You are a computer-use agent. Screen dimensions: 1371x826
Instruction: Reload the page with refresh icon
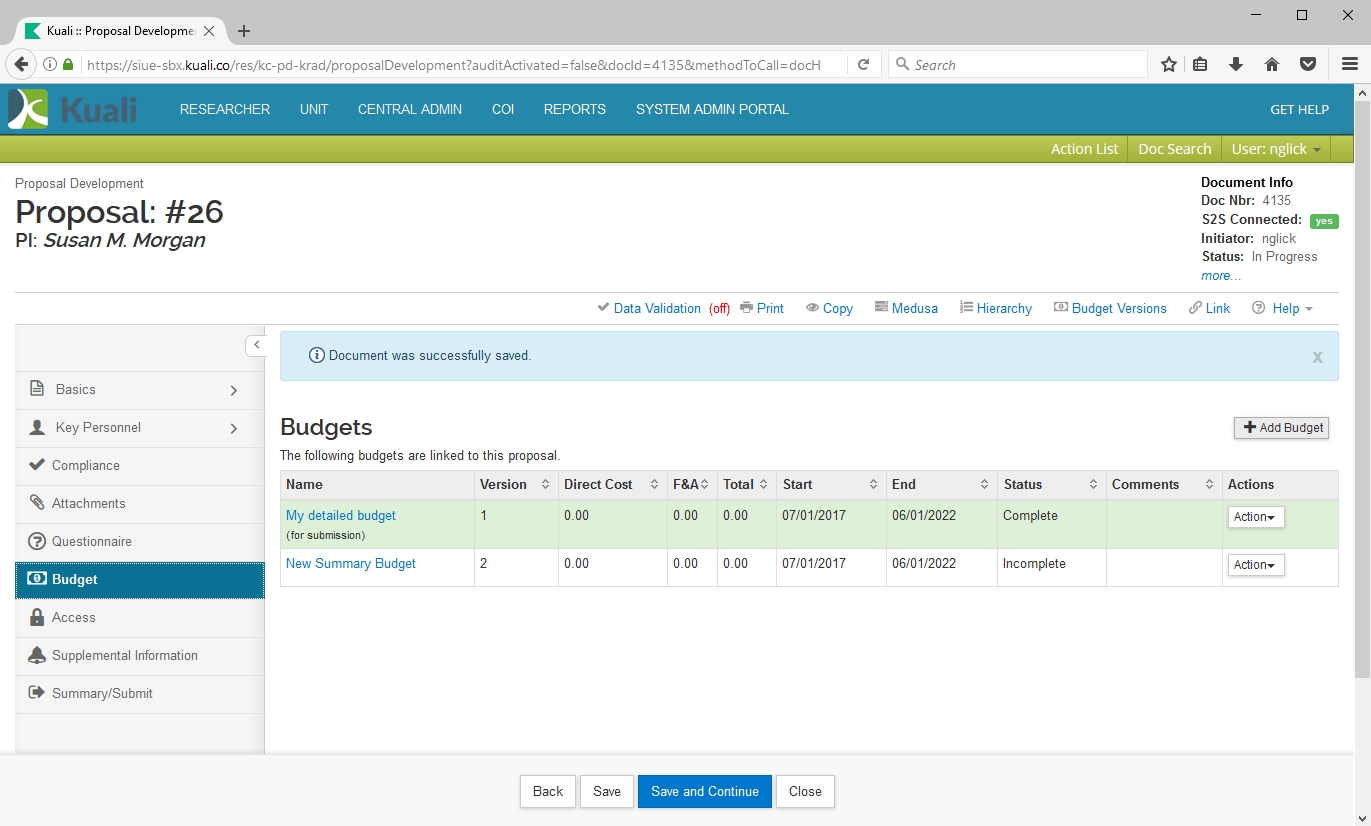[863, 65]
